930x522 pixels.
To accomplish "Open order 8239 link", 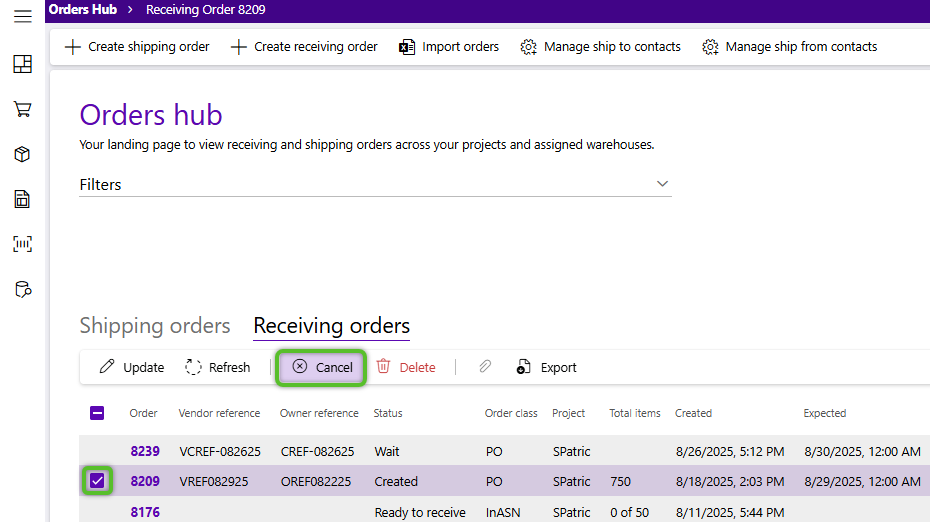I will pyautogui.click(x=145, y=451).
